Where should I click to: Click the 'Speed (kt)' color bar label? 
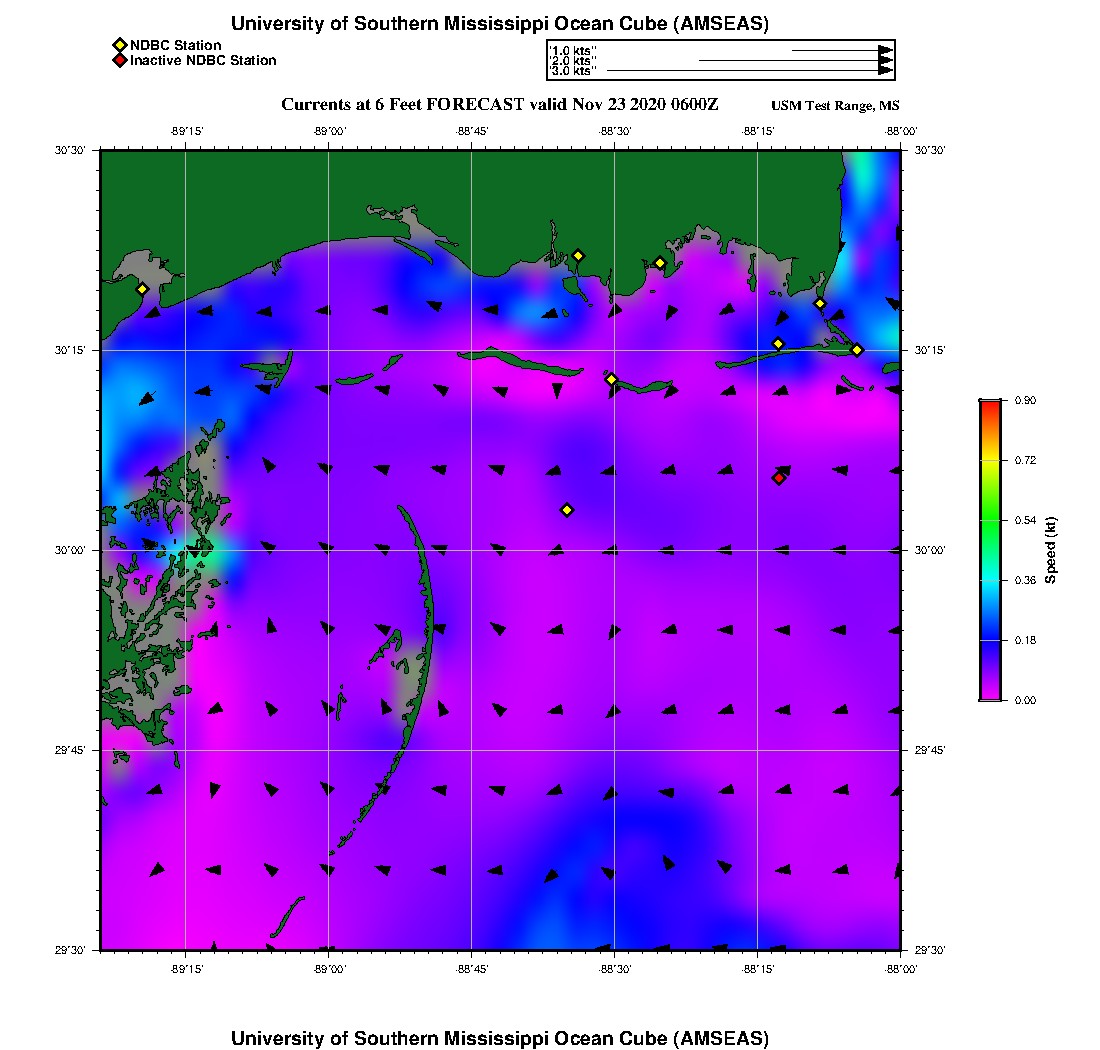click(x=1050, y=550)
